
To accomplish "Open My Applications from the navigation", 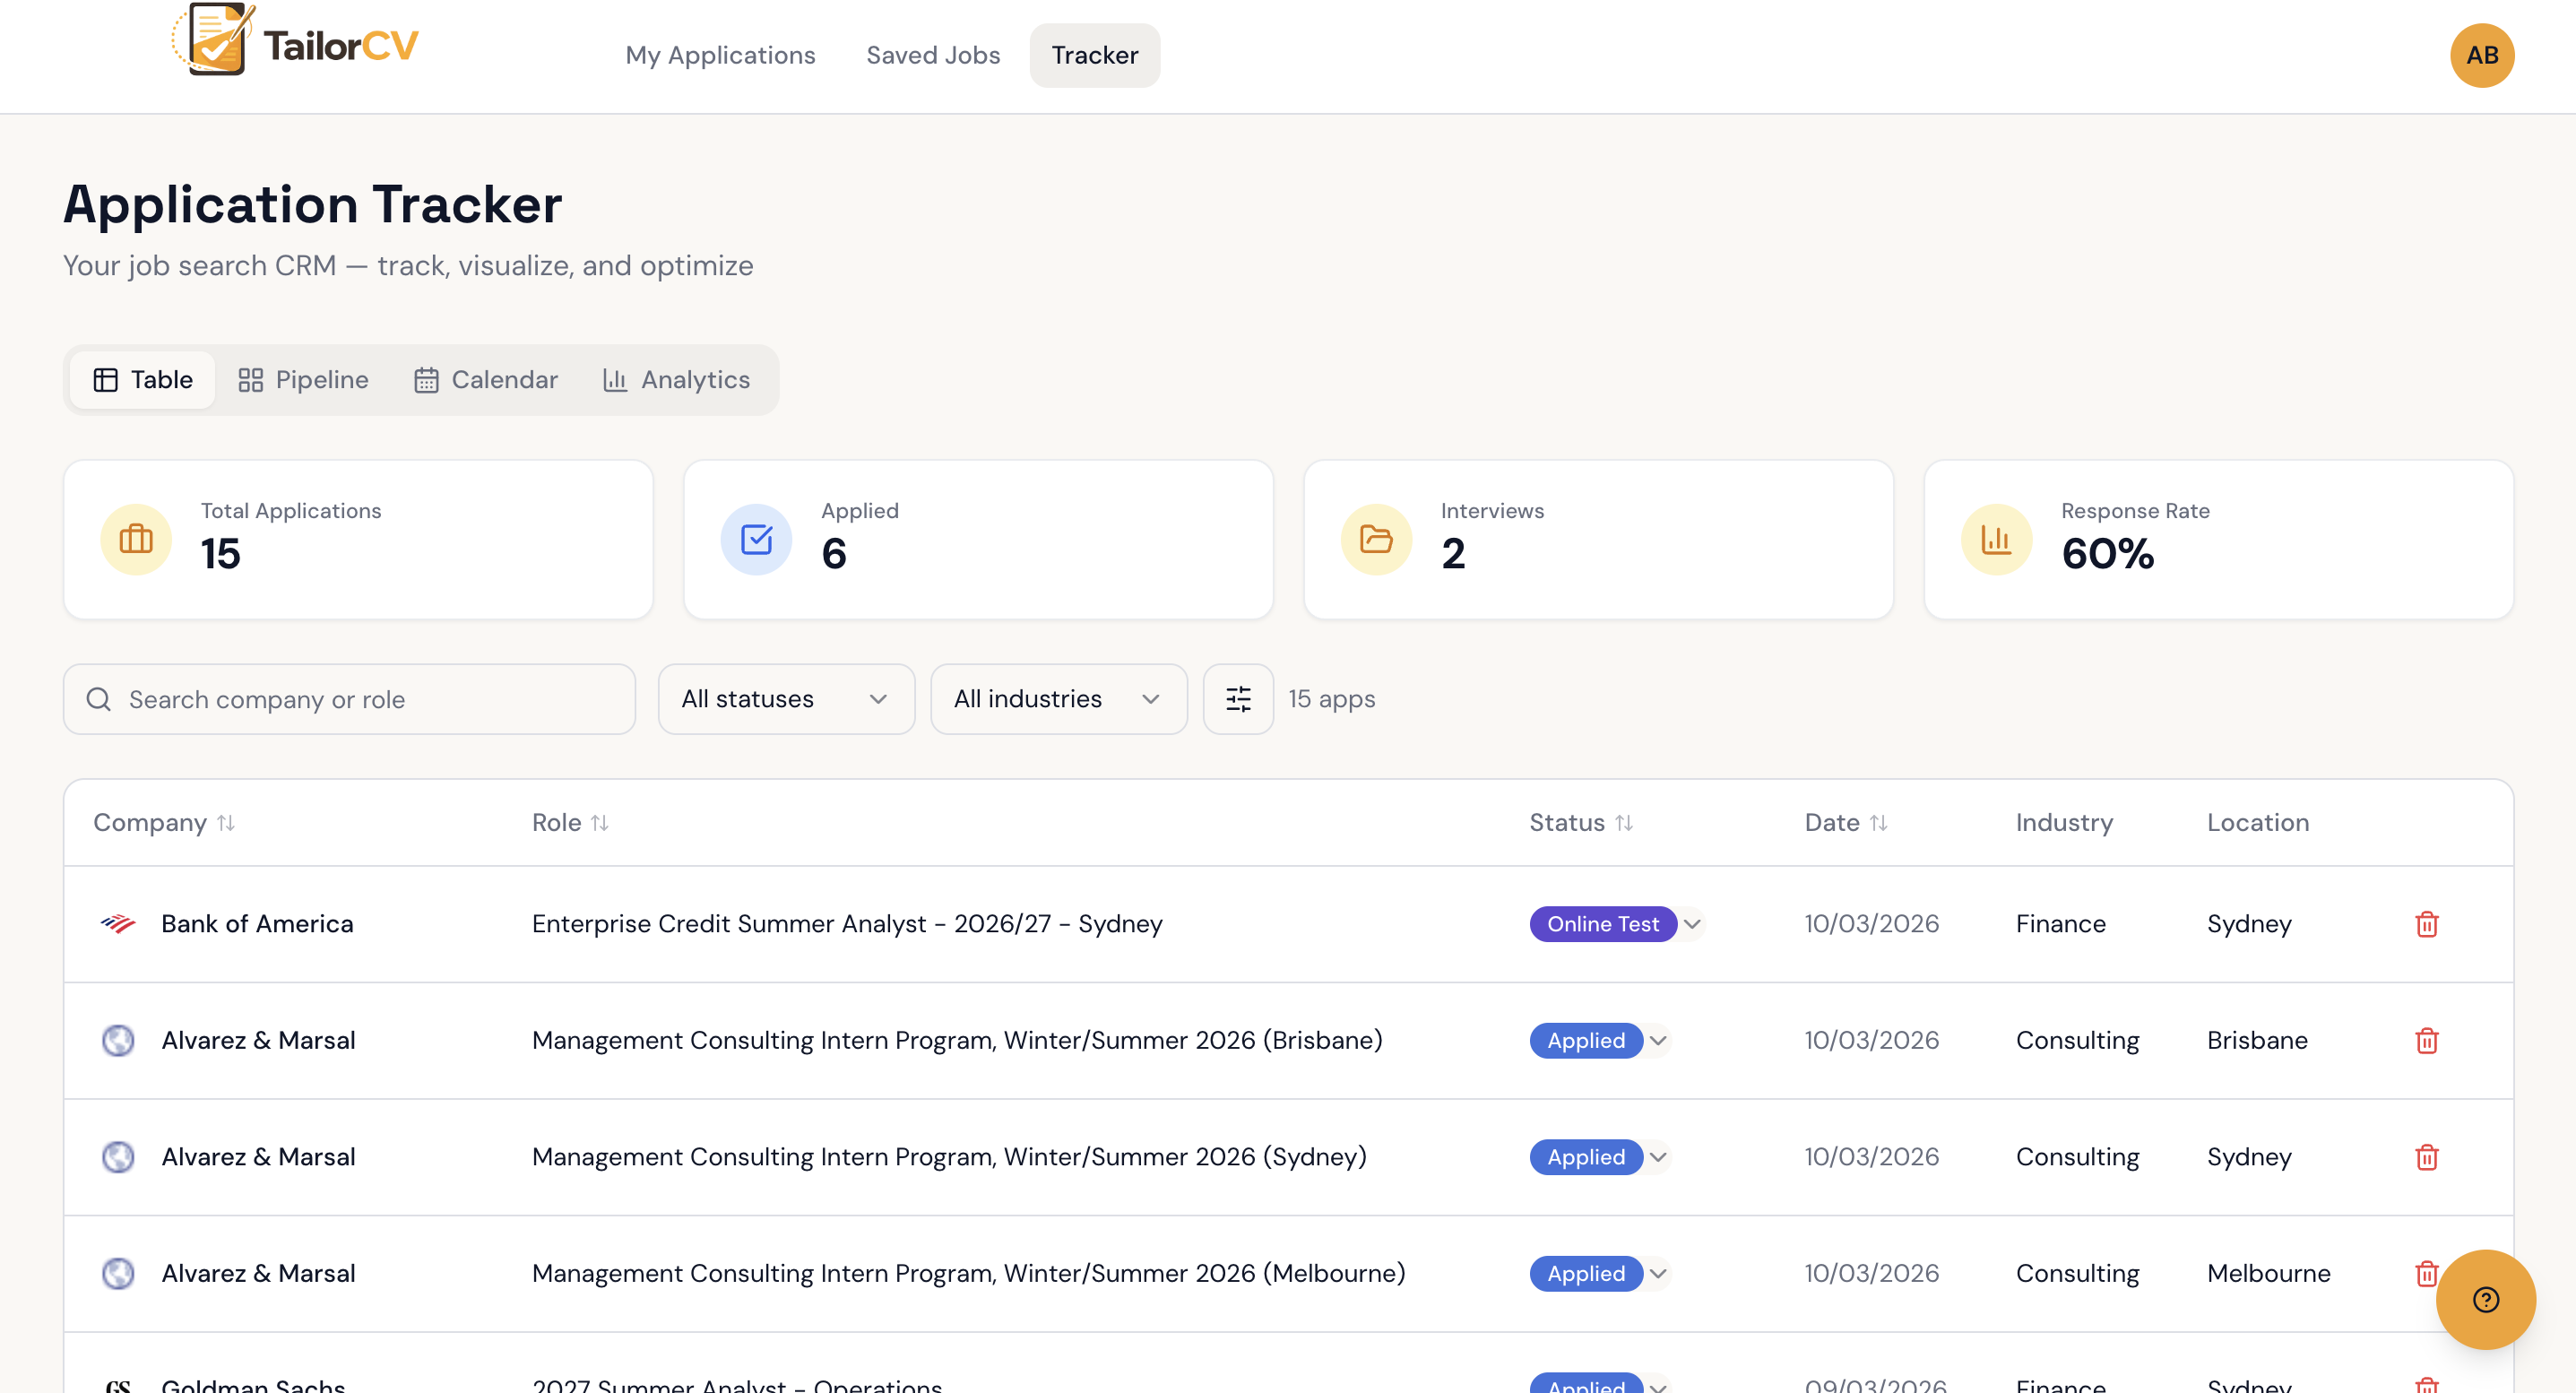I will click(720, 55).
